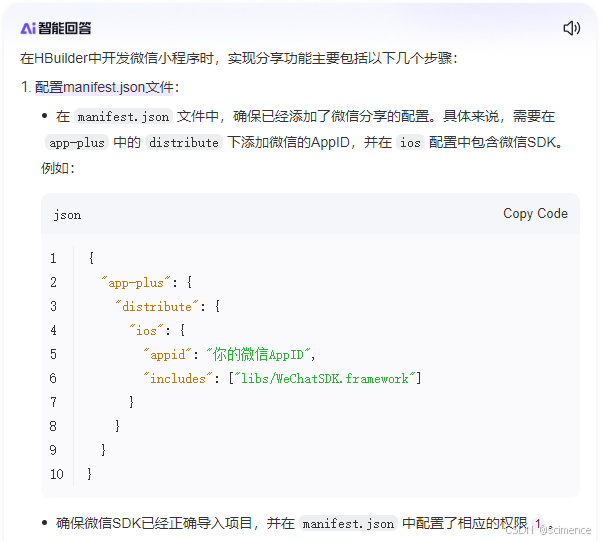Image resolution: width=602 pixels, height=541 pixels.
Task: Click the value 你的微信AppID in code
Action: (x=258, y=354)
